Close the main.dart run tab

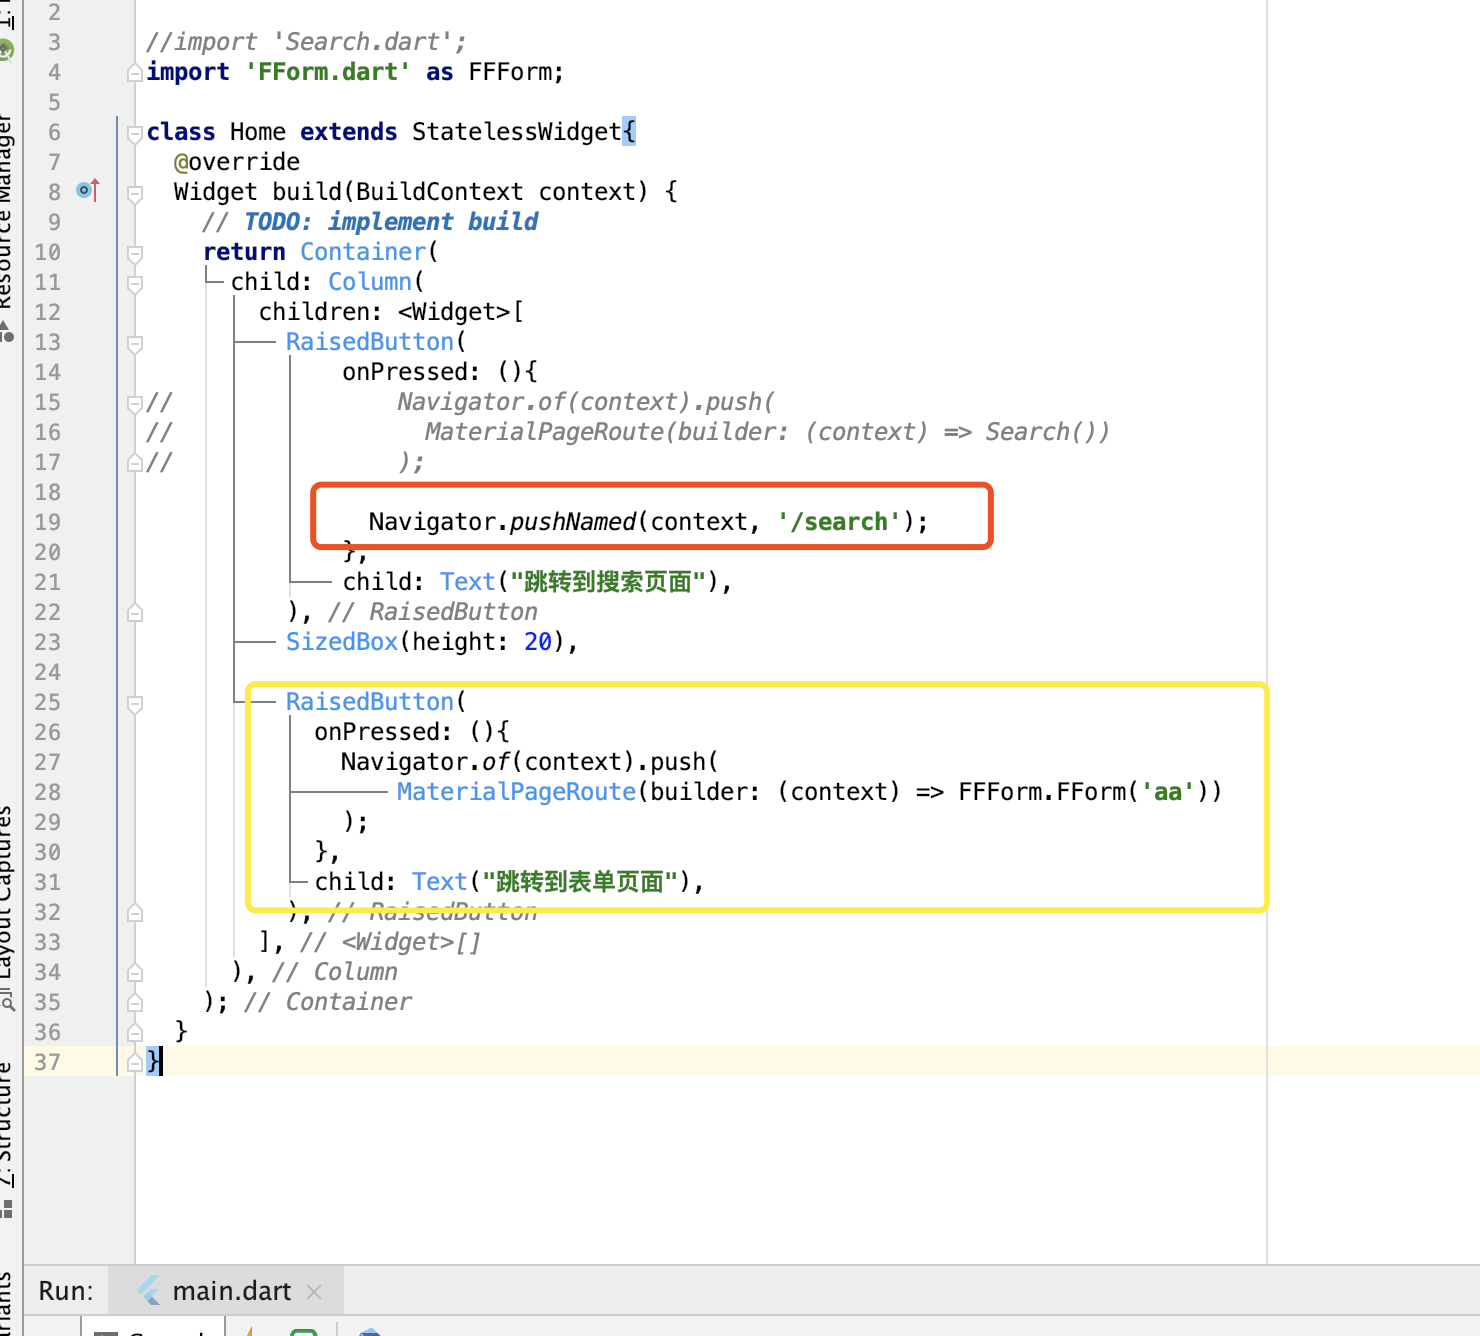(x=314, y=1292)
